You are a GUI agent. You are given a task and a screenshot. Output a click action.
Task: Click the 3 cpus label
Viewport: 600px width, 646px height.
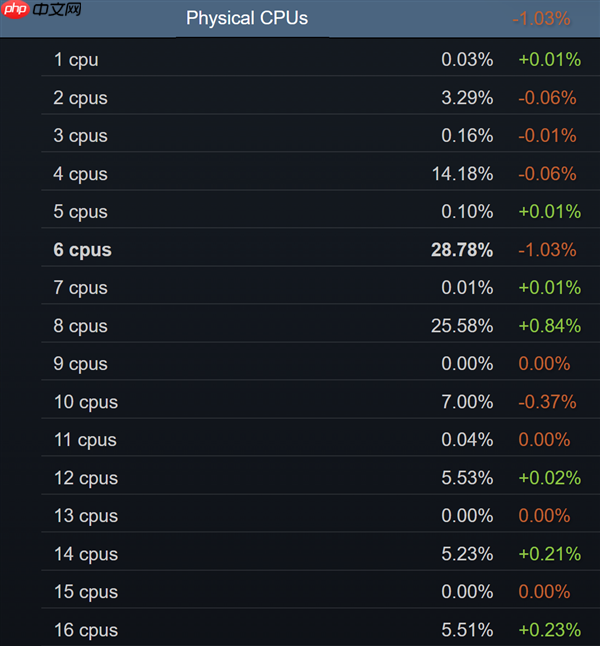click(80, 136)
